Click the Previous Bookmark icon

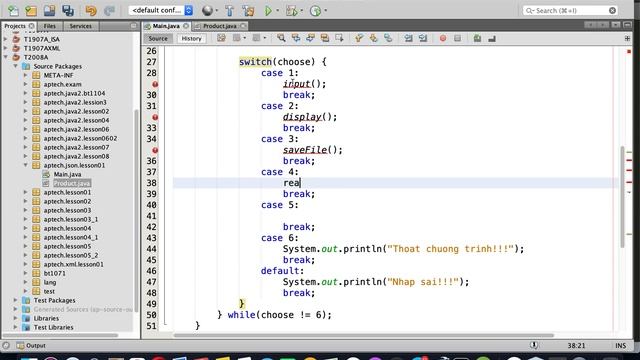[359, 38]
